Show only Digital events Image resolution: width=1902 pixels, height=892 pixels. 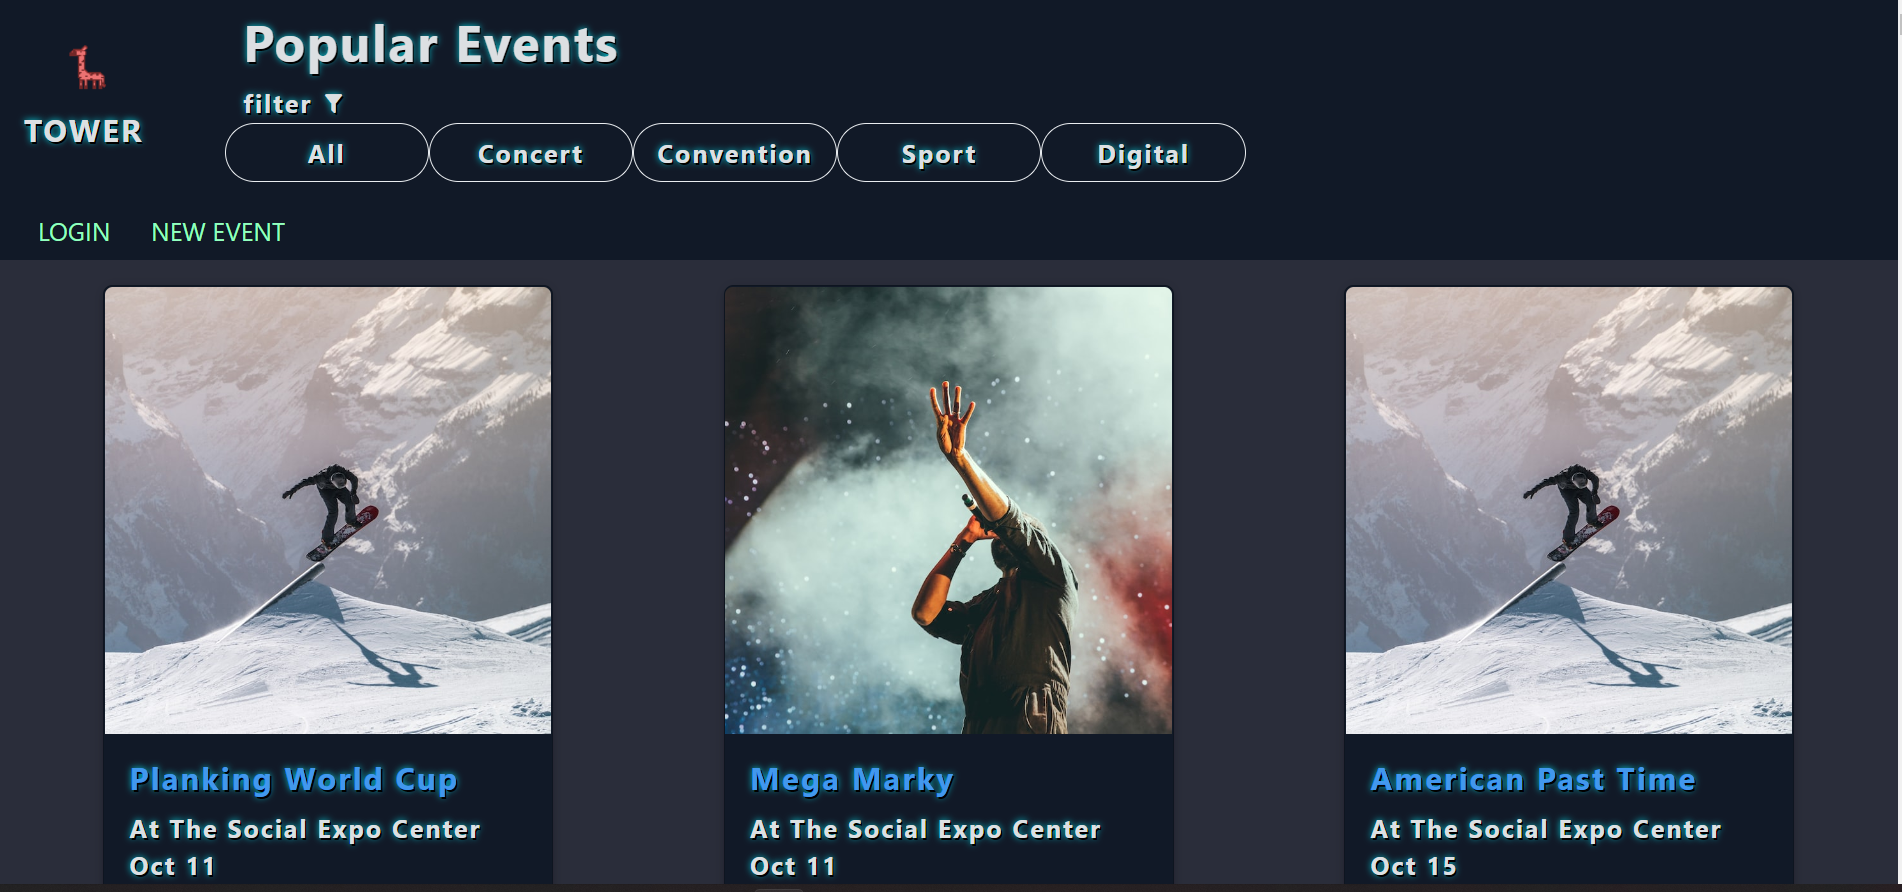[1143, 153]
